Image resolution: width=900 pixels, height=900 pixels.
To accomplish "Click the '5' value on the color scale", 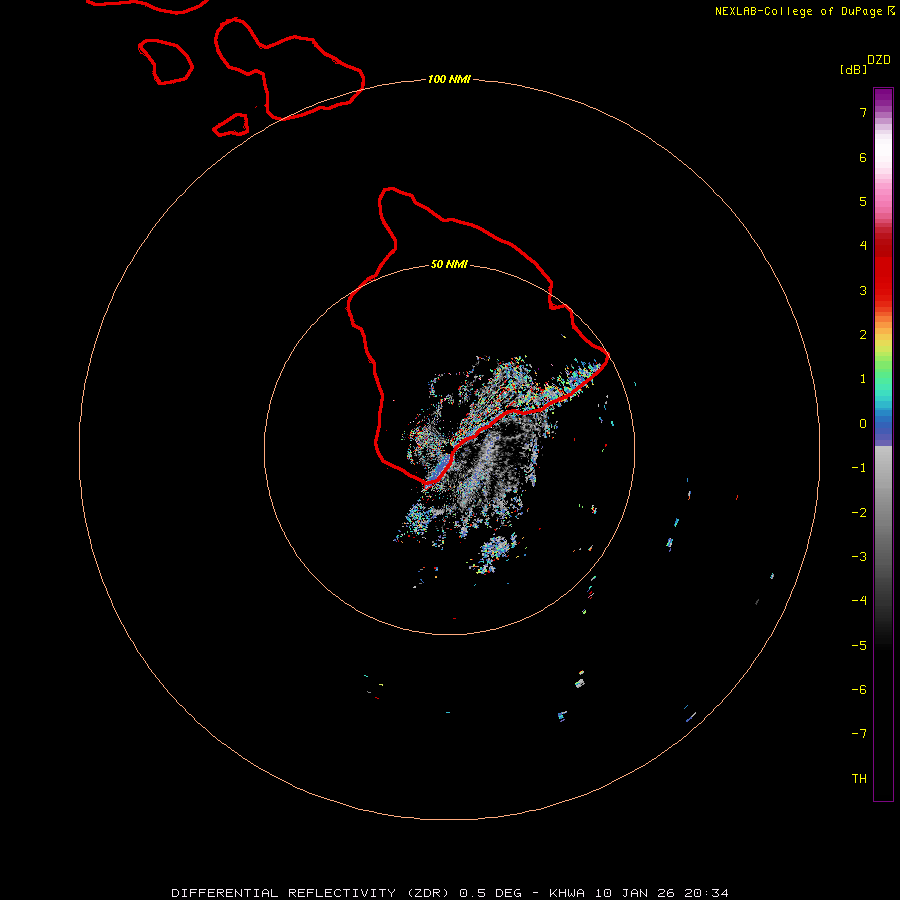I will tap(863, 201).
